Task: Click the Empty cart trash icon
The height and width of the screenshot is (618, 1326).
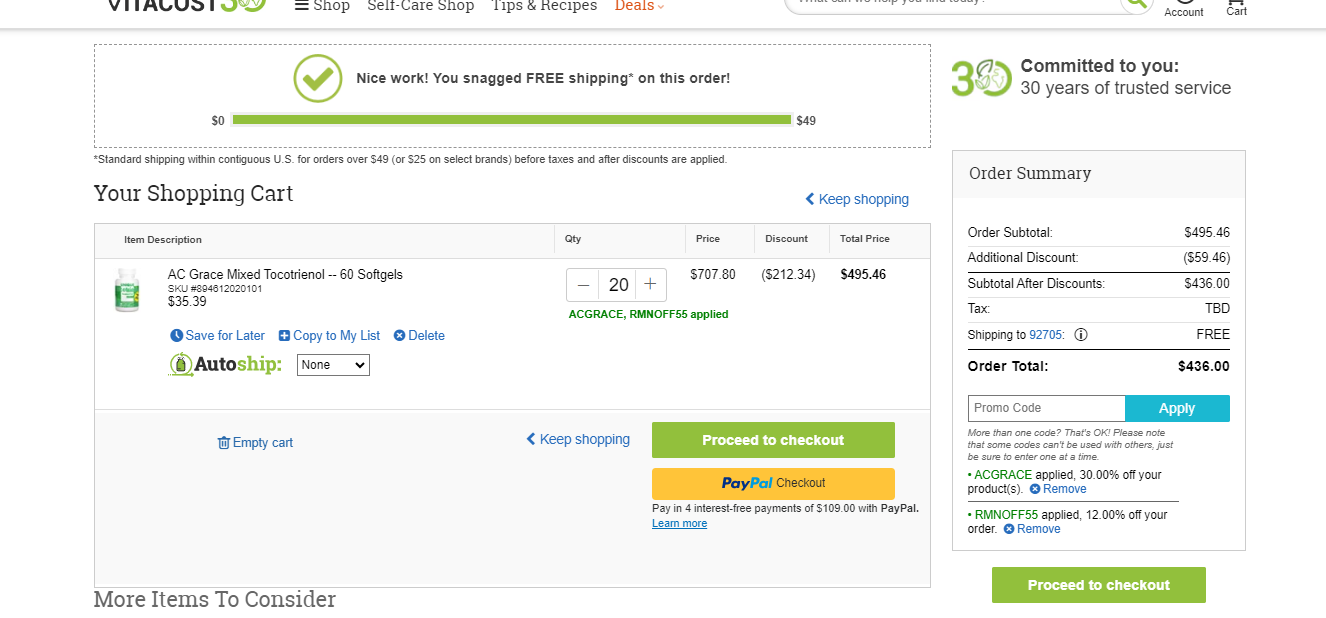Action: 224,443
